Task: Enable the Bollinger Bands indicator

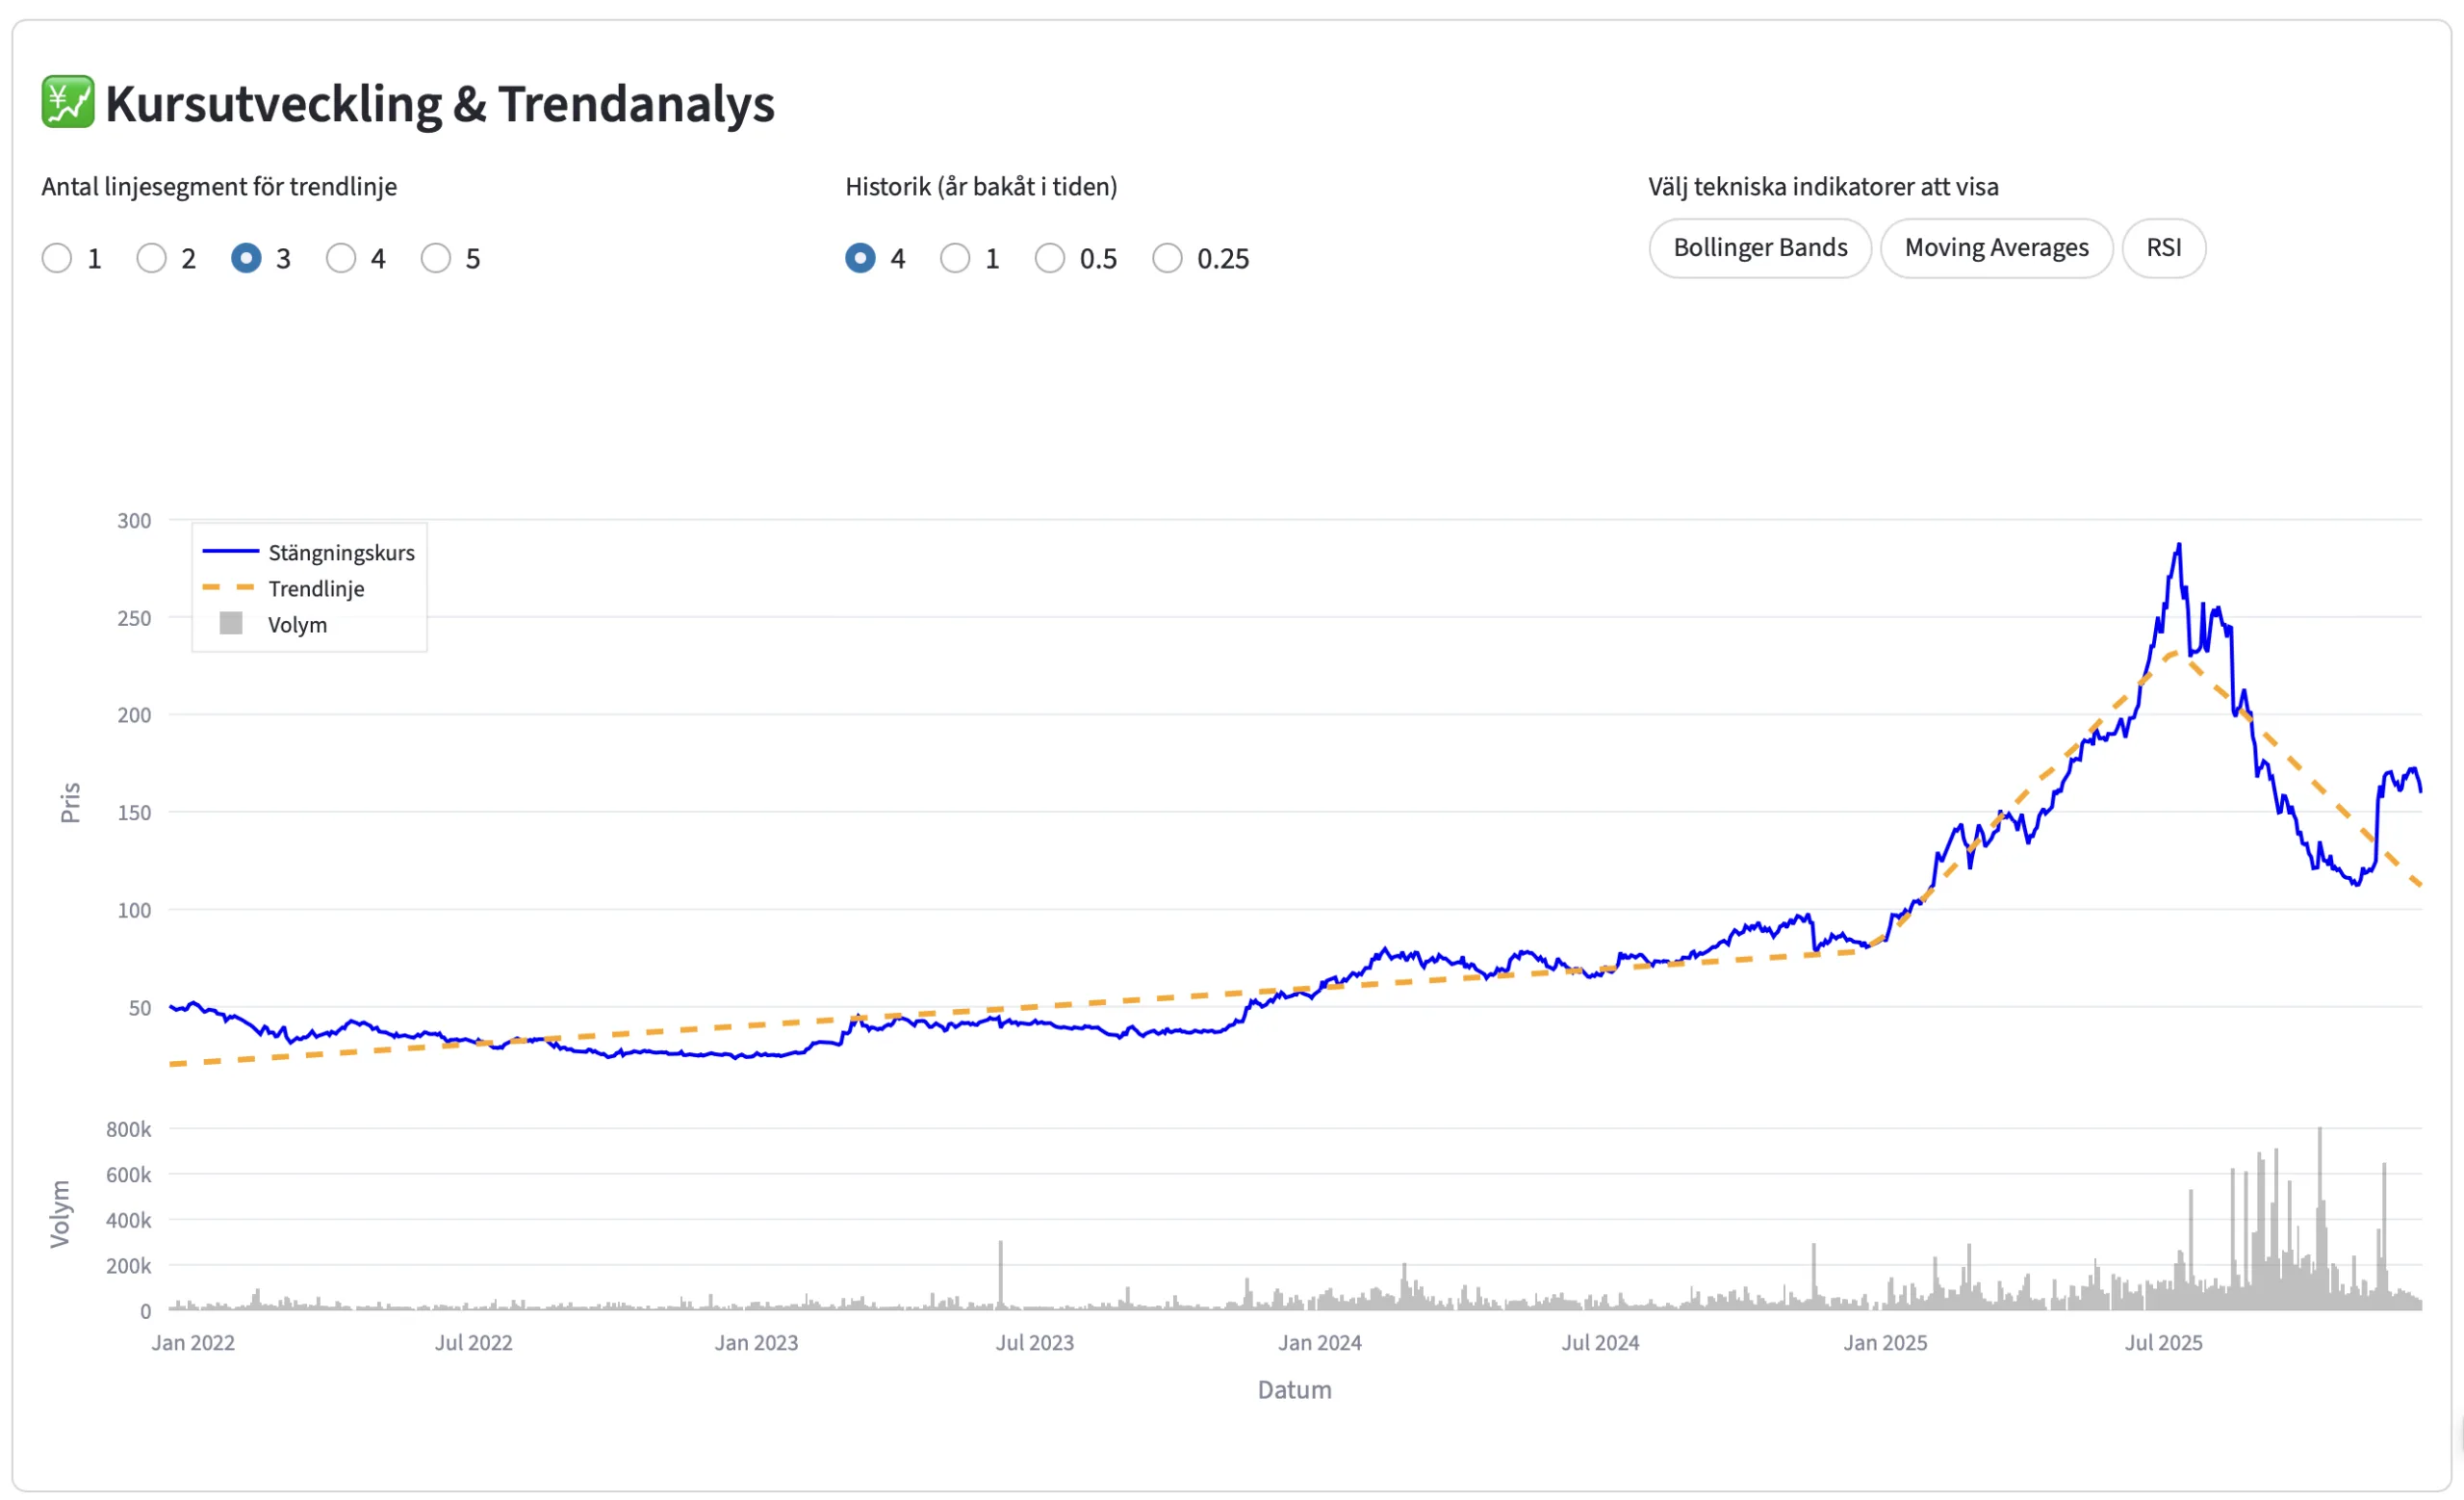Action: coord(1760,248)
